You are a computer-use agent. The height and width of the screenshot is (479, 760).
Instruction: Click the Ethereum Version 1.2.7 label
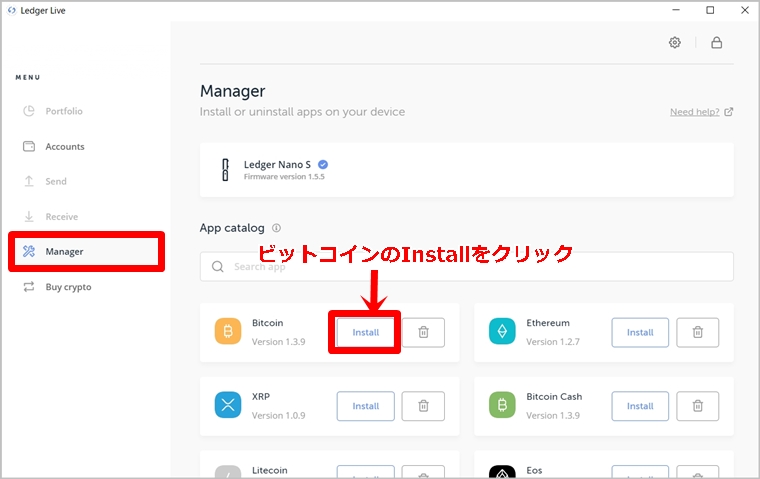(x=553, y=342)
